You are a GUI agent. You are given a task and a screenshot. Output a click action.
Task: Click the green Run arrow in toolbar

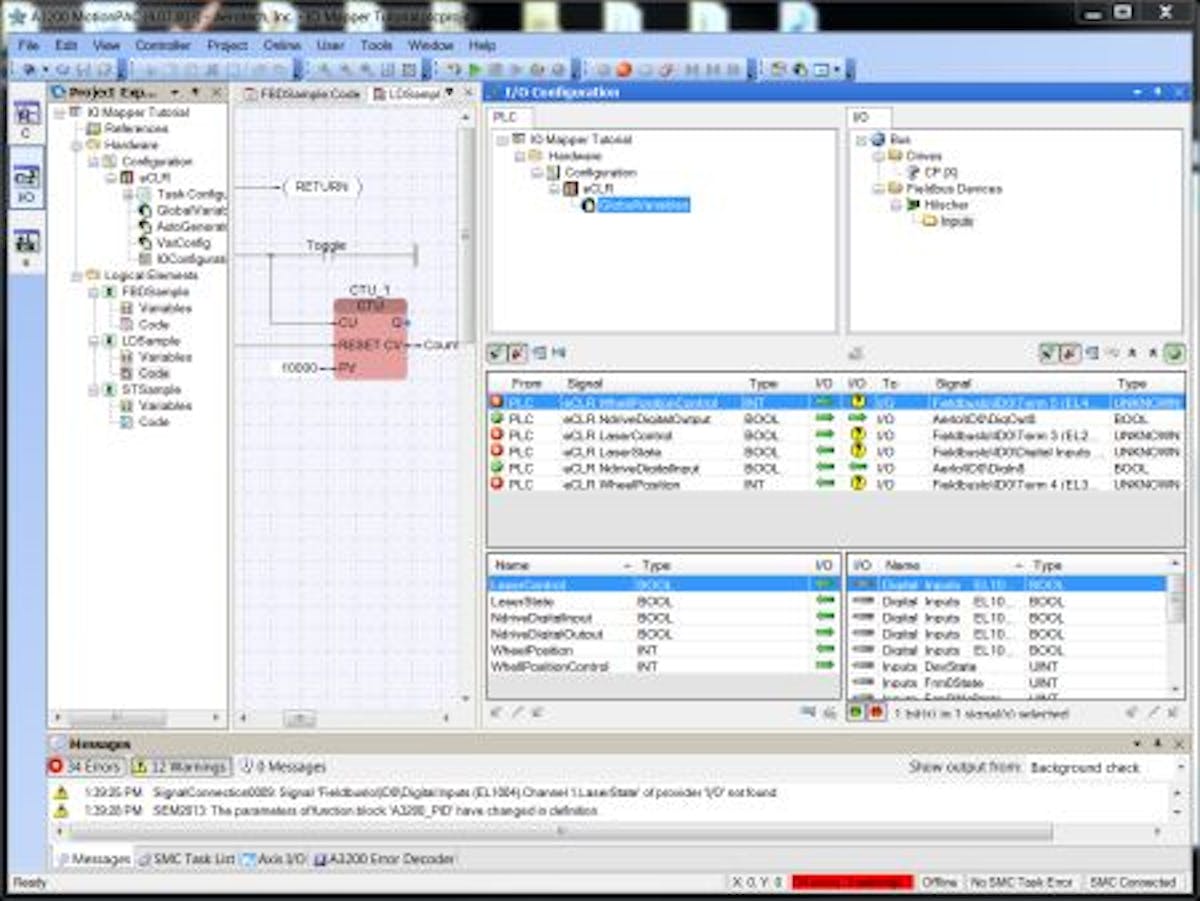(475, 70)
